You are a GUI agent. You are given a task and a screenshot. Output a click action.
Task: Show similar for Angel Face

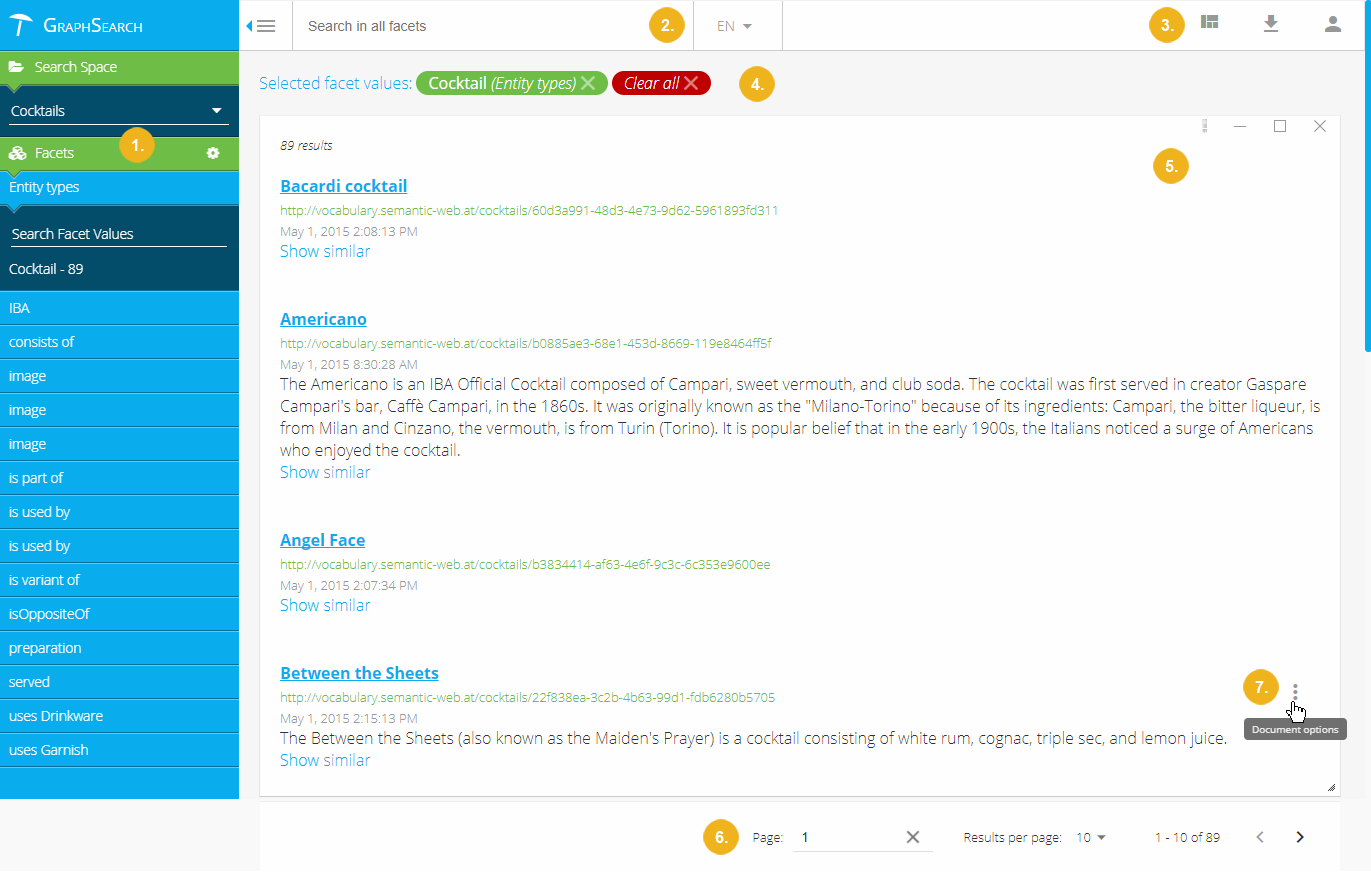pos(325,605)
